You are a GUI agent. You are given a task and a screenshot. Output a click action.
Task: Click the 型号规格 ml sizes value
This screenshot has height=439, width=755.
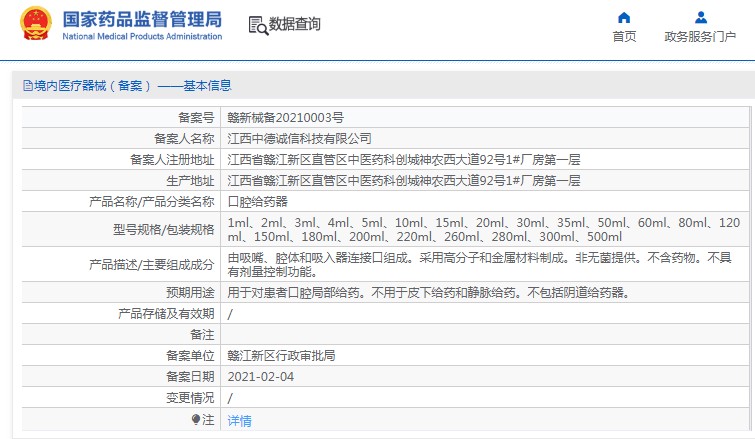(483, 230)
